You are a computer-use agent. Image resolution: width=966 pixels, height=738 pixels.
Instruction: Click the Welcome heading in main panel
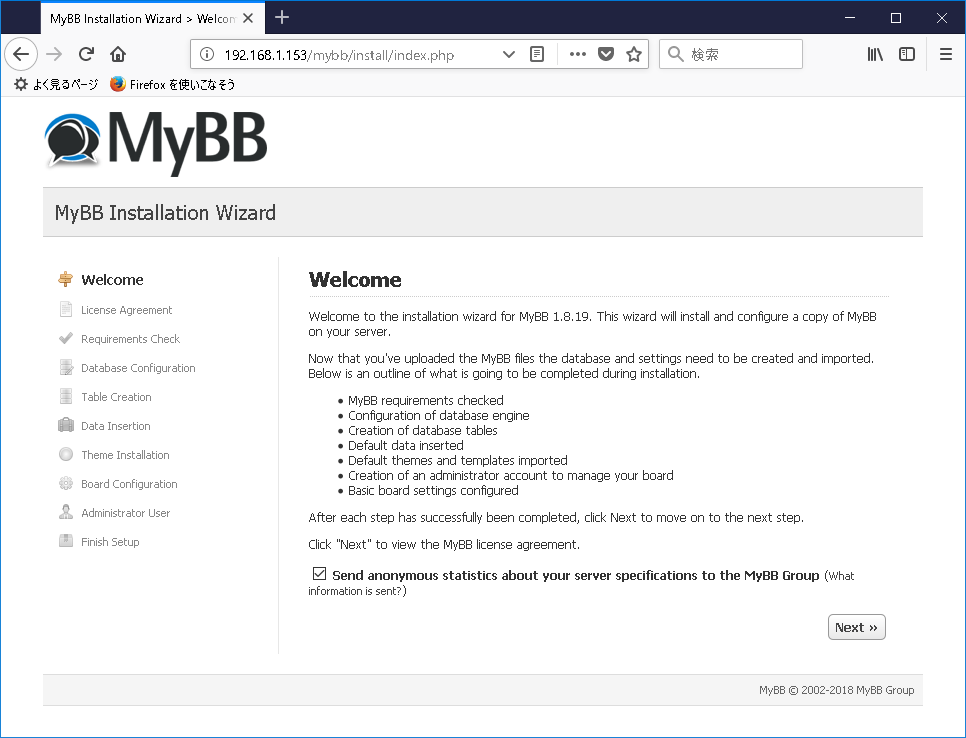pos(355,280)
